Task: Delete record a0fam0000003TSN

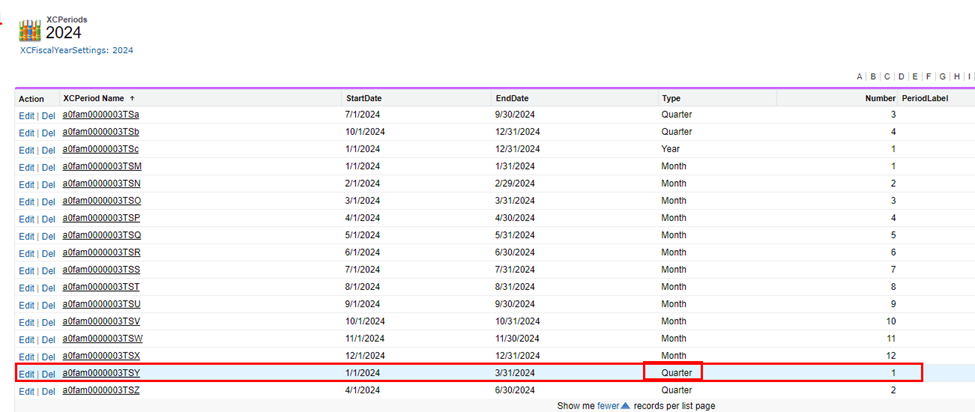Action: click(x=49, y=185)
